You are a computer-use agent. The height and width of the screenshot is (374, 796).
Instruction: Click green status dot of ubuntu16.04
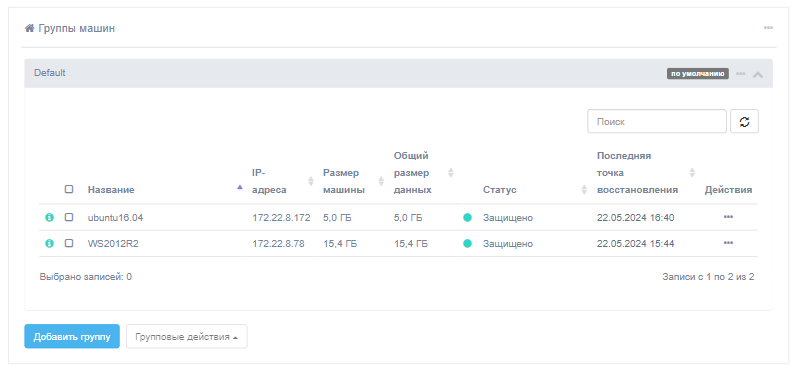[x=467, y=218]
